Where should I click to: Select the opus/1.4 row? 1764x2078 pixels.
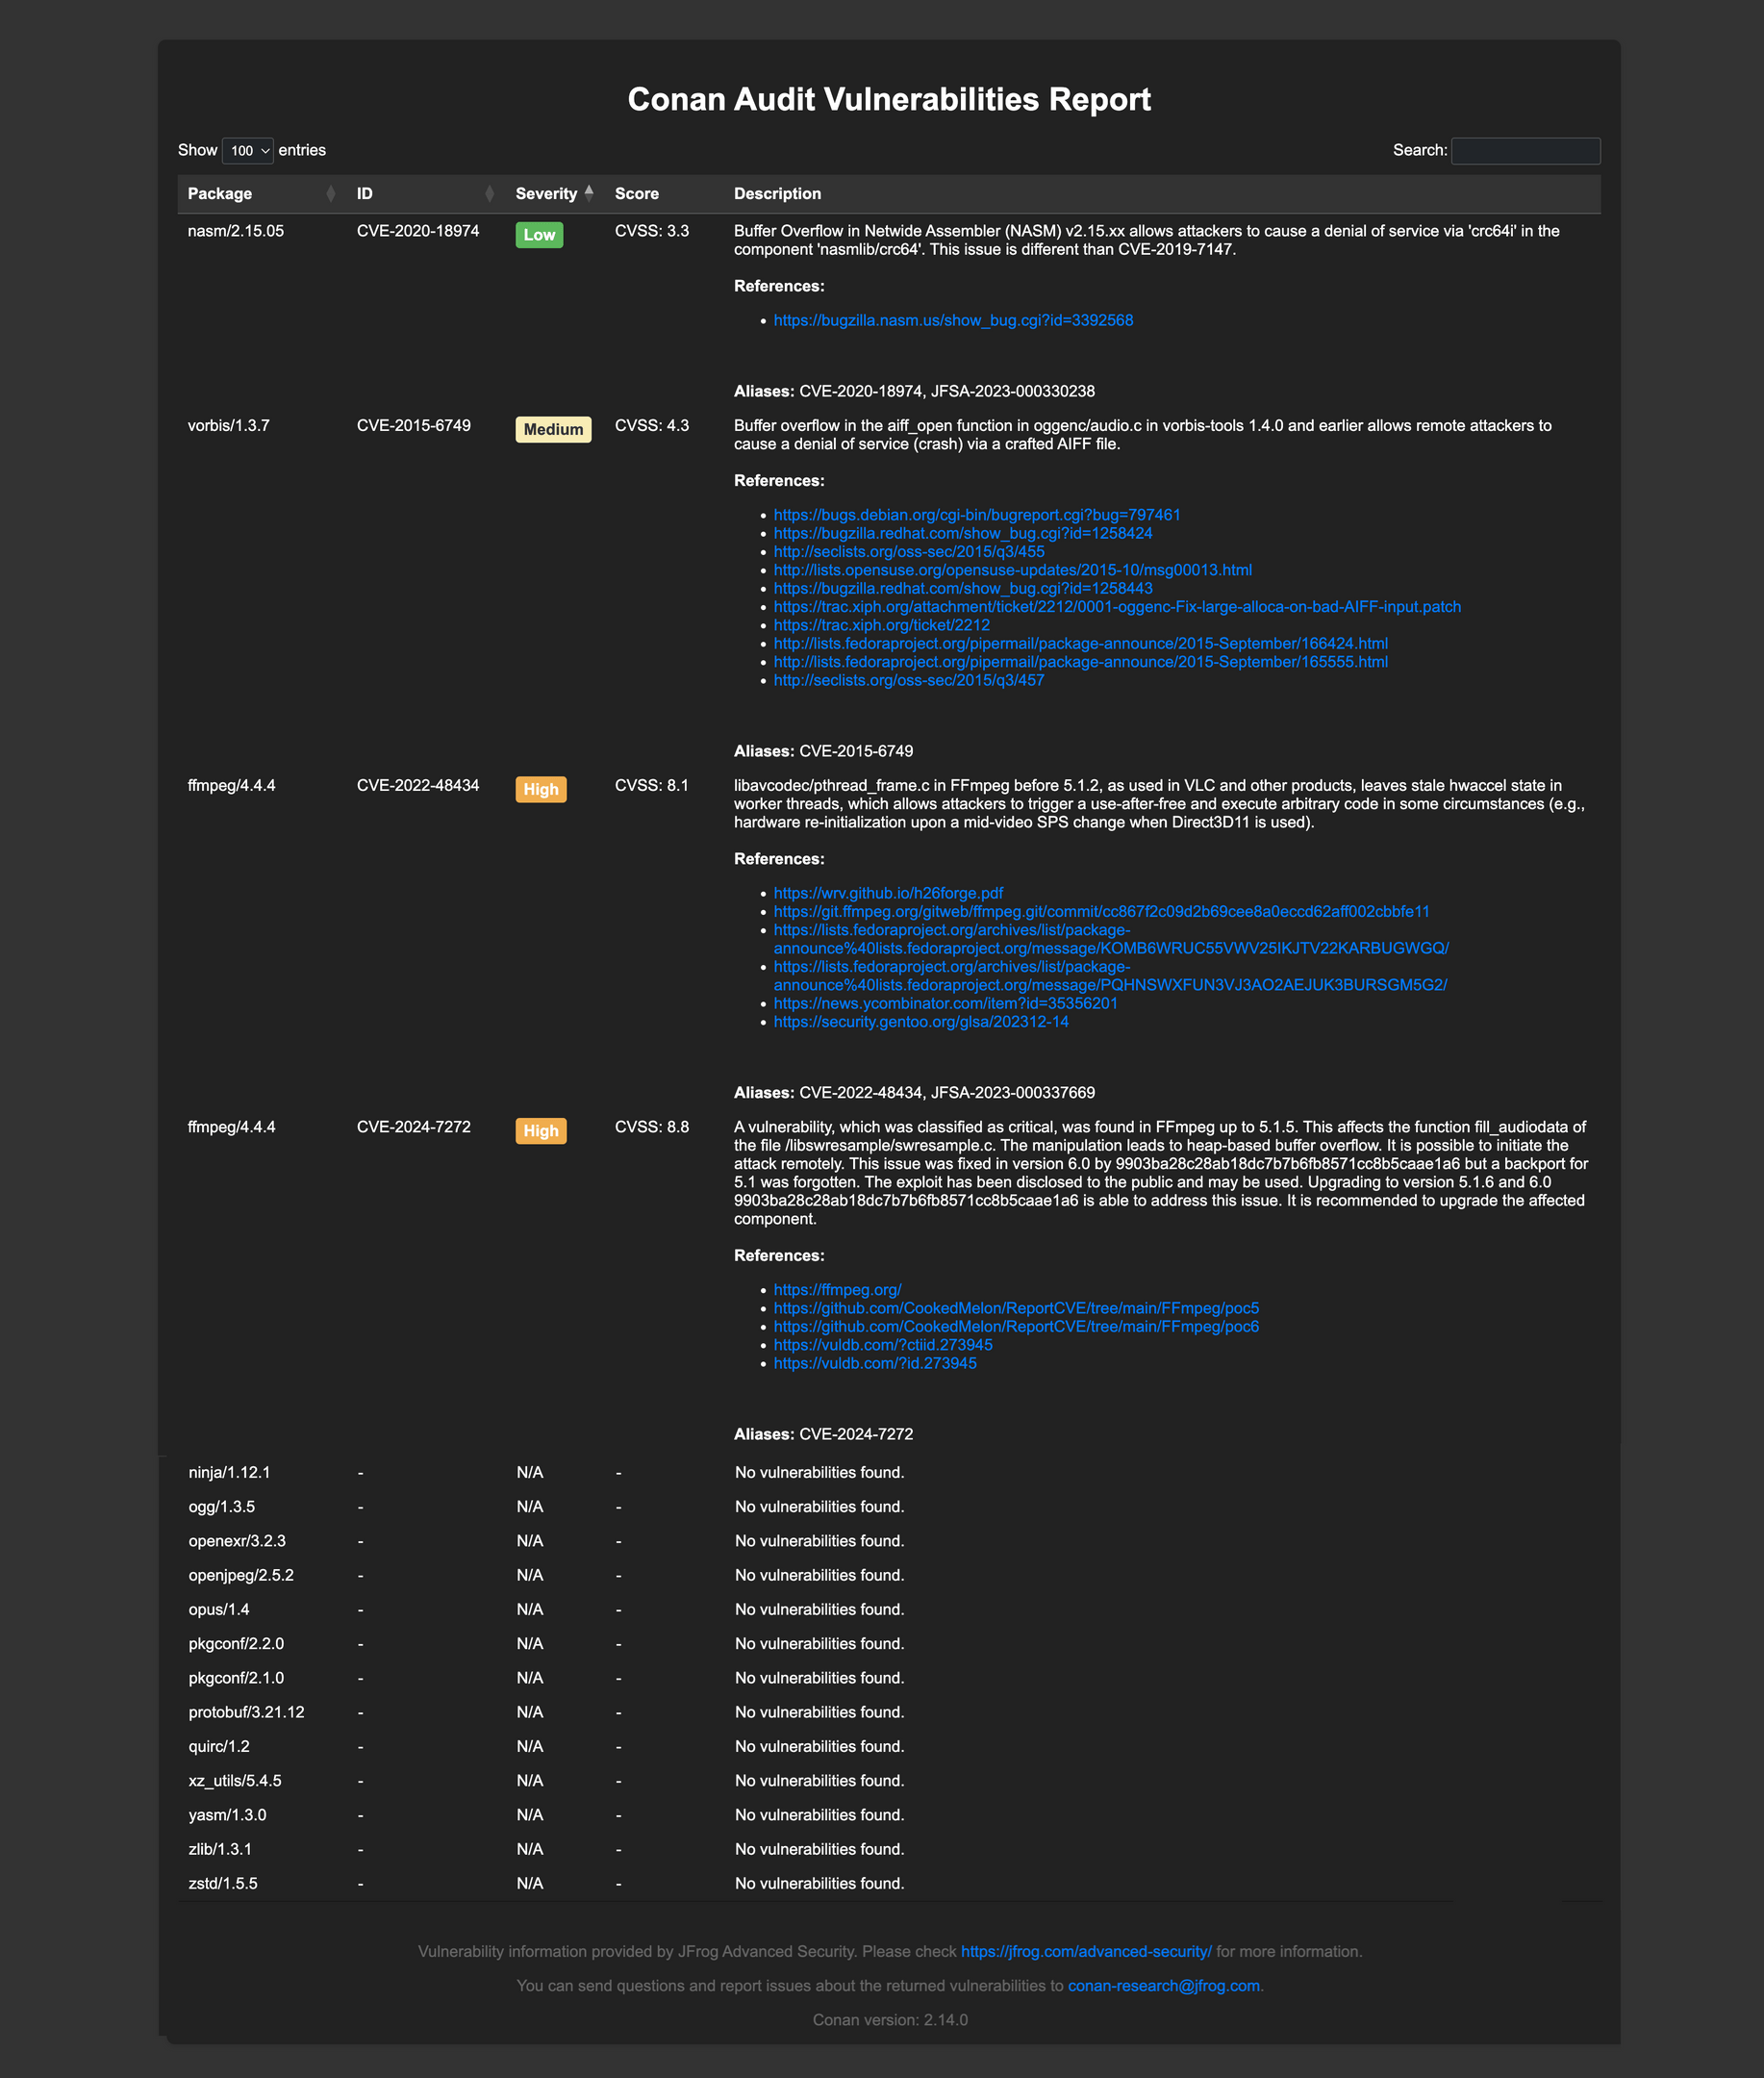coord(889,1610)
